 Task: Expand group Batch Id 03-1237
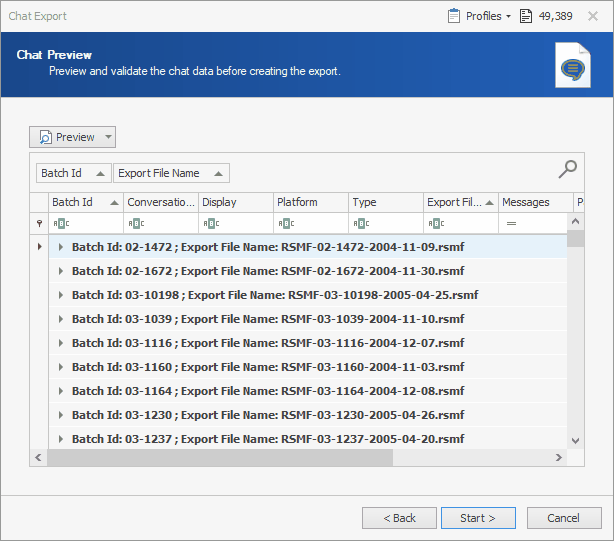coord(61,439)
